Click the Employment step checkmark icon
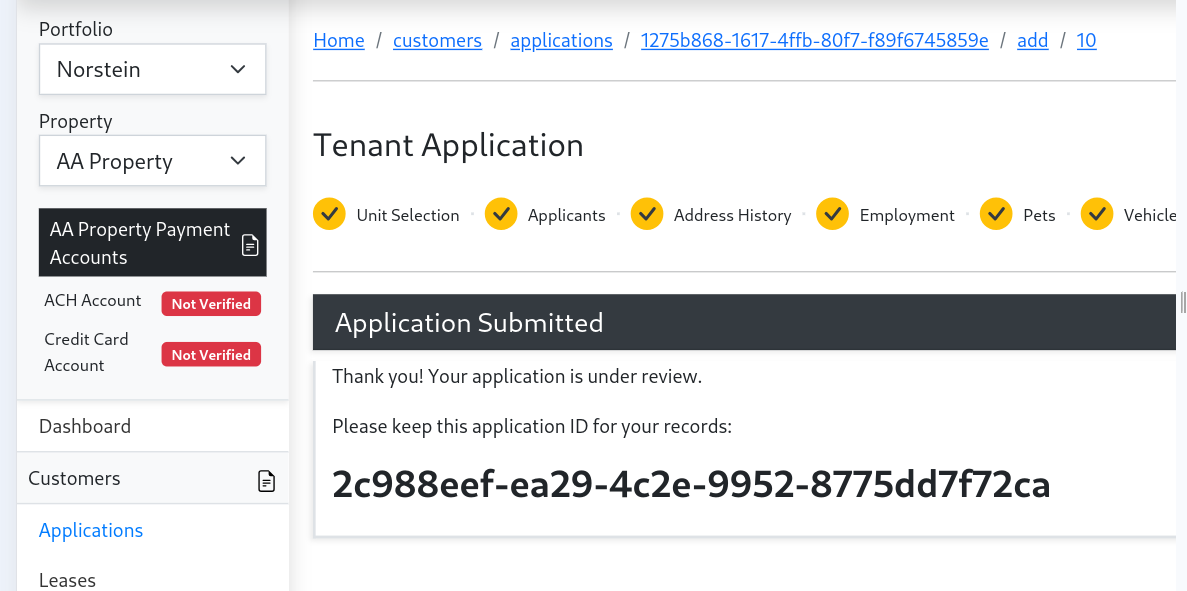The image size is (1187, 591). point(833,214)
